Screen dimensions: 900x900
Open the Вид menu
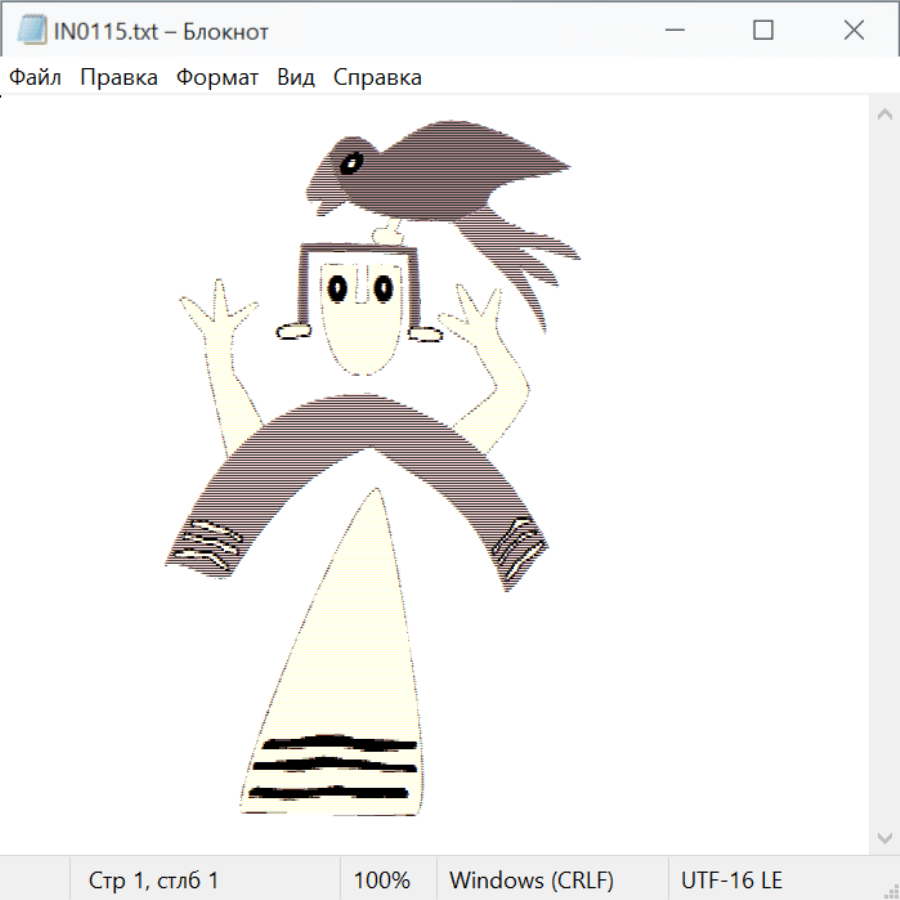tap(296, 78)
